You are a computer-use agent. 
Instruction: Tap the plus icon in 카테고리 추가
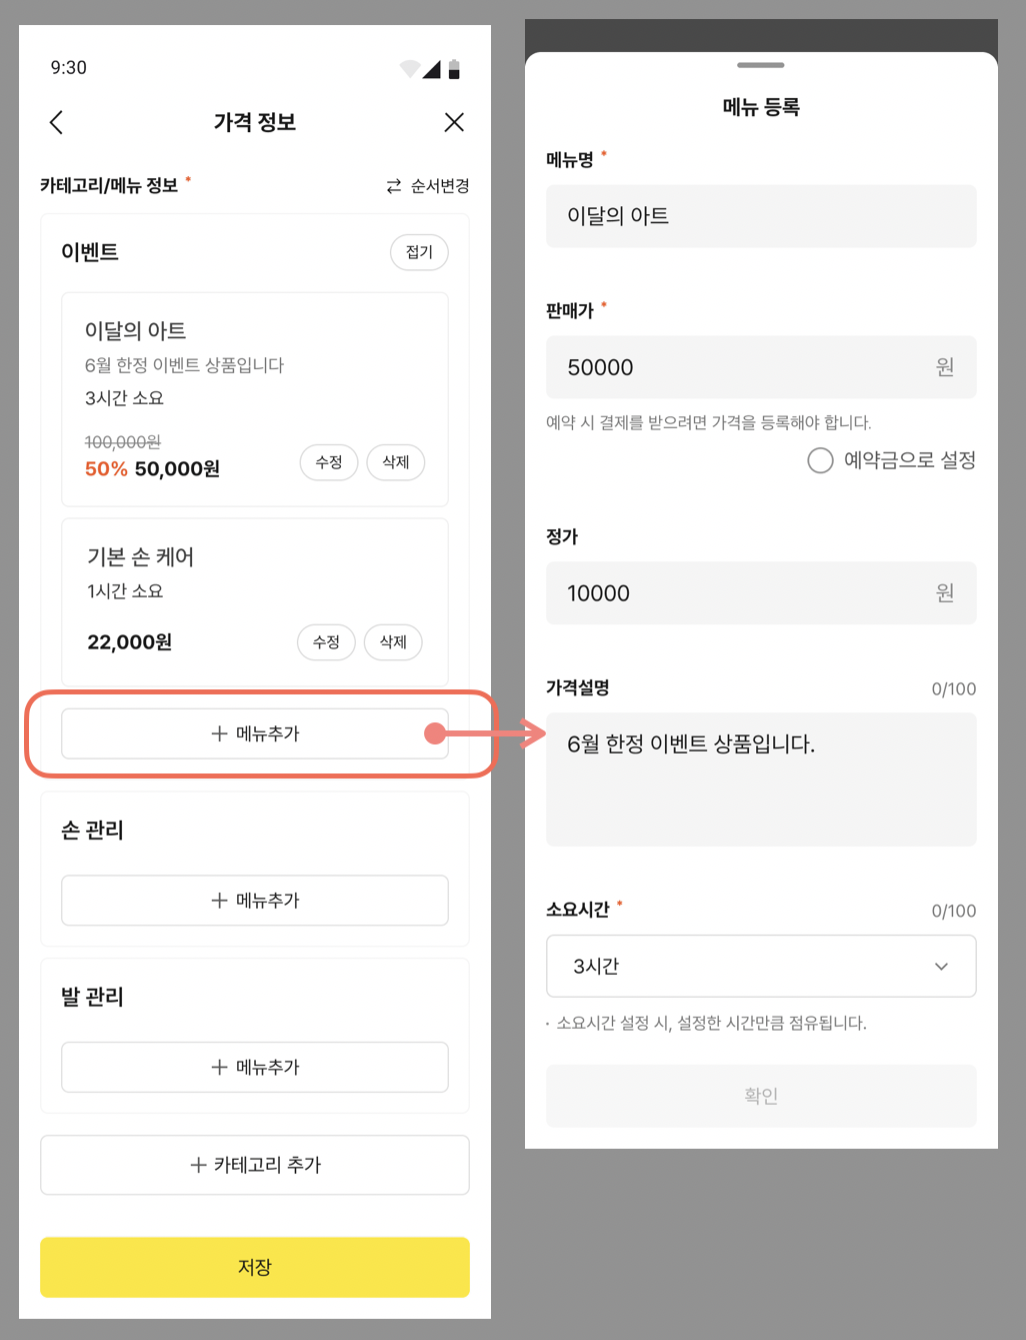pyautogui.click(x=198, y=1165)
